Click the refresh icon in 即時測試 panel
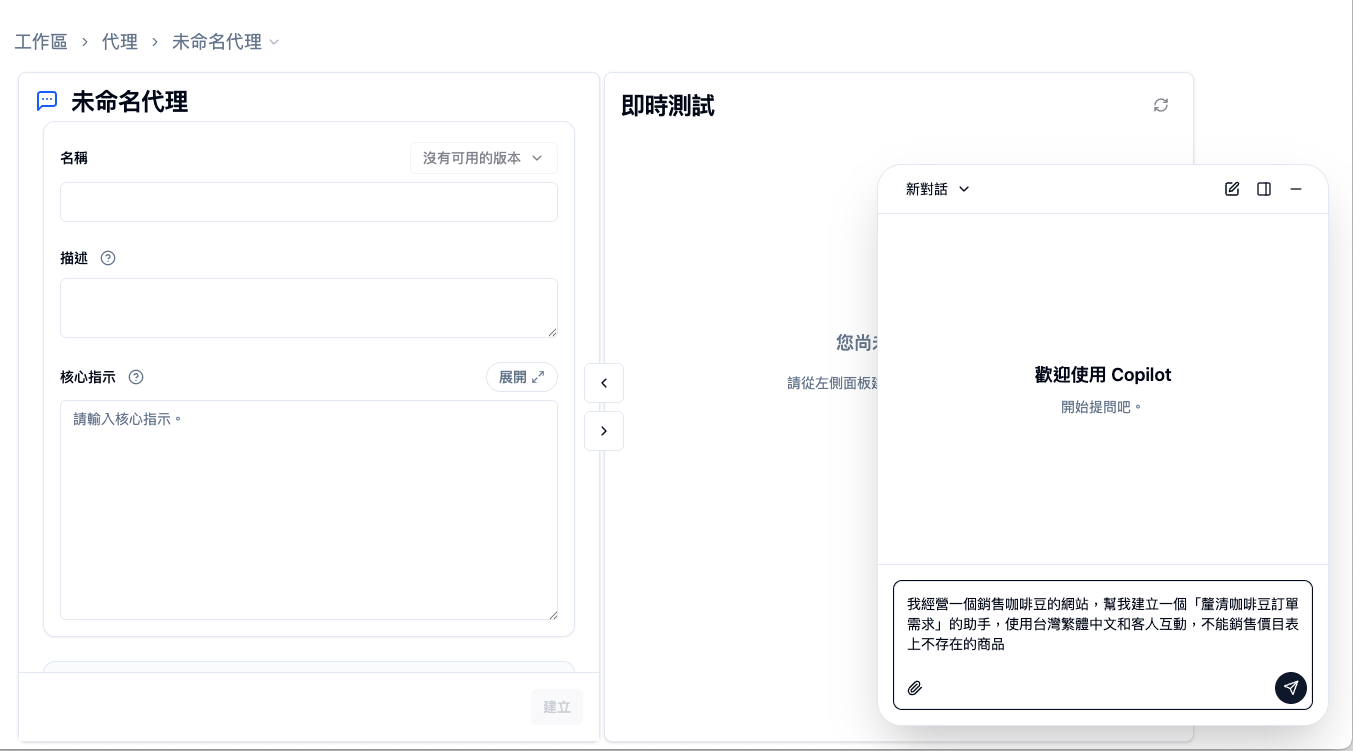1353x751 pixels. 1160,105
